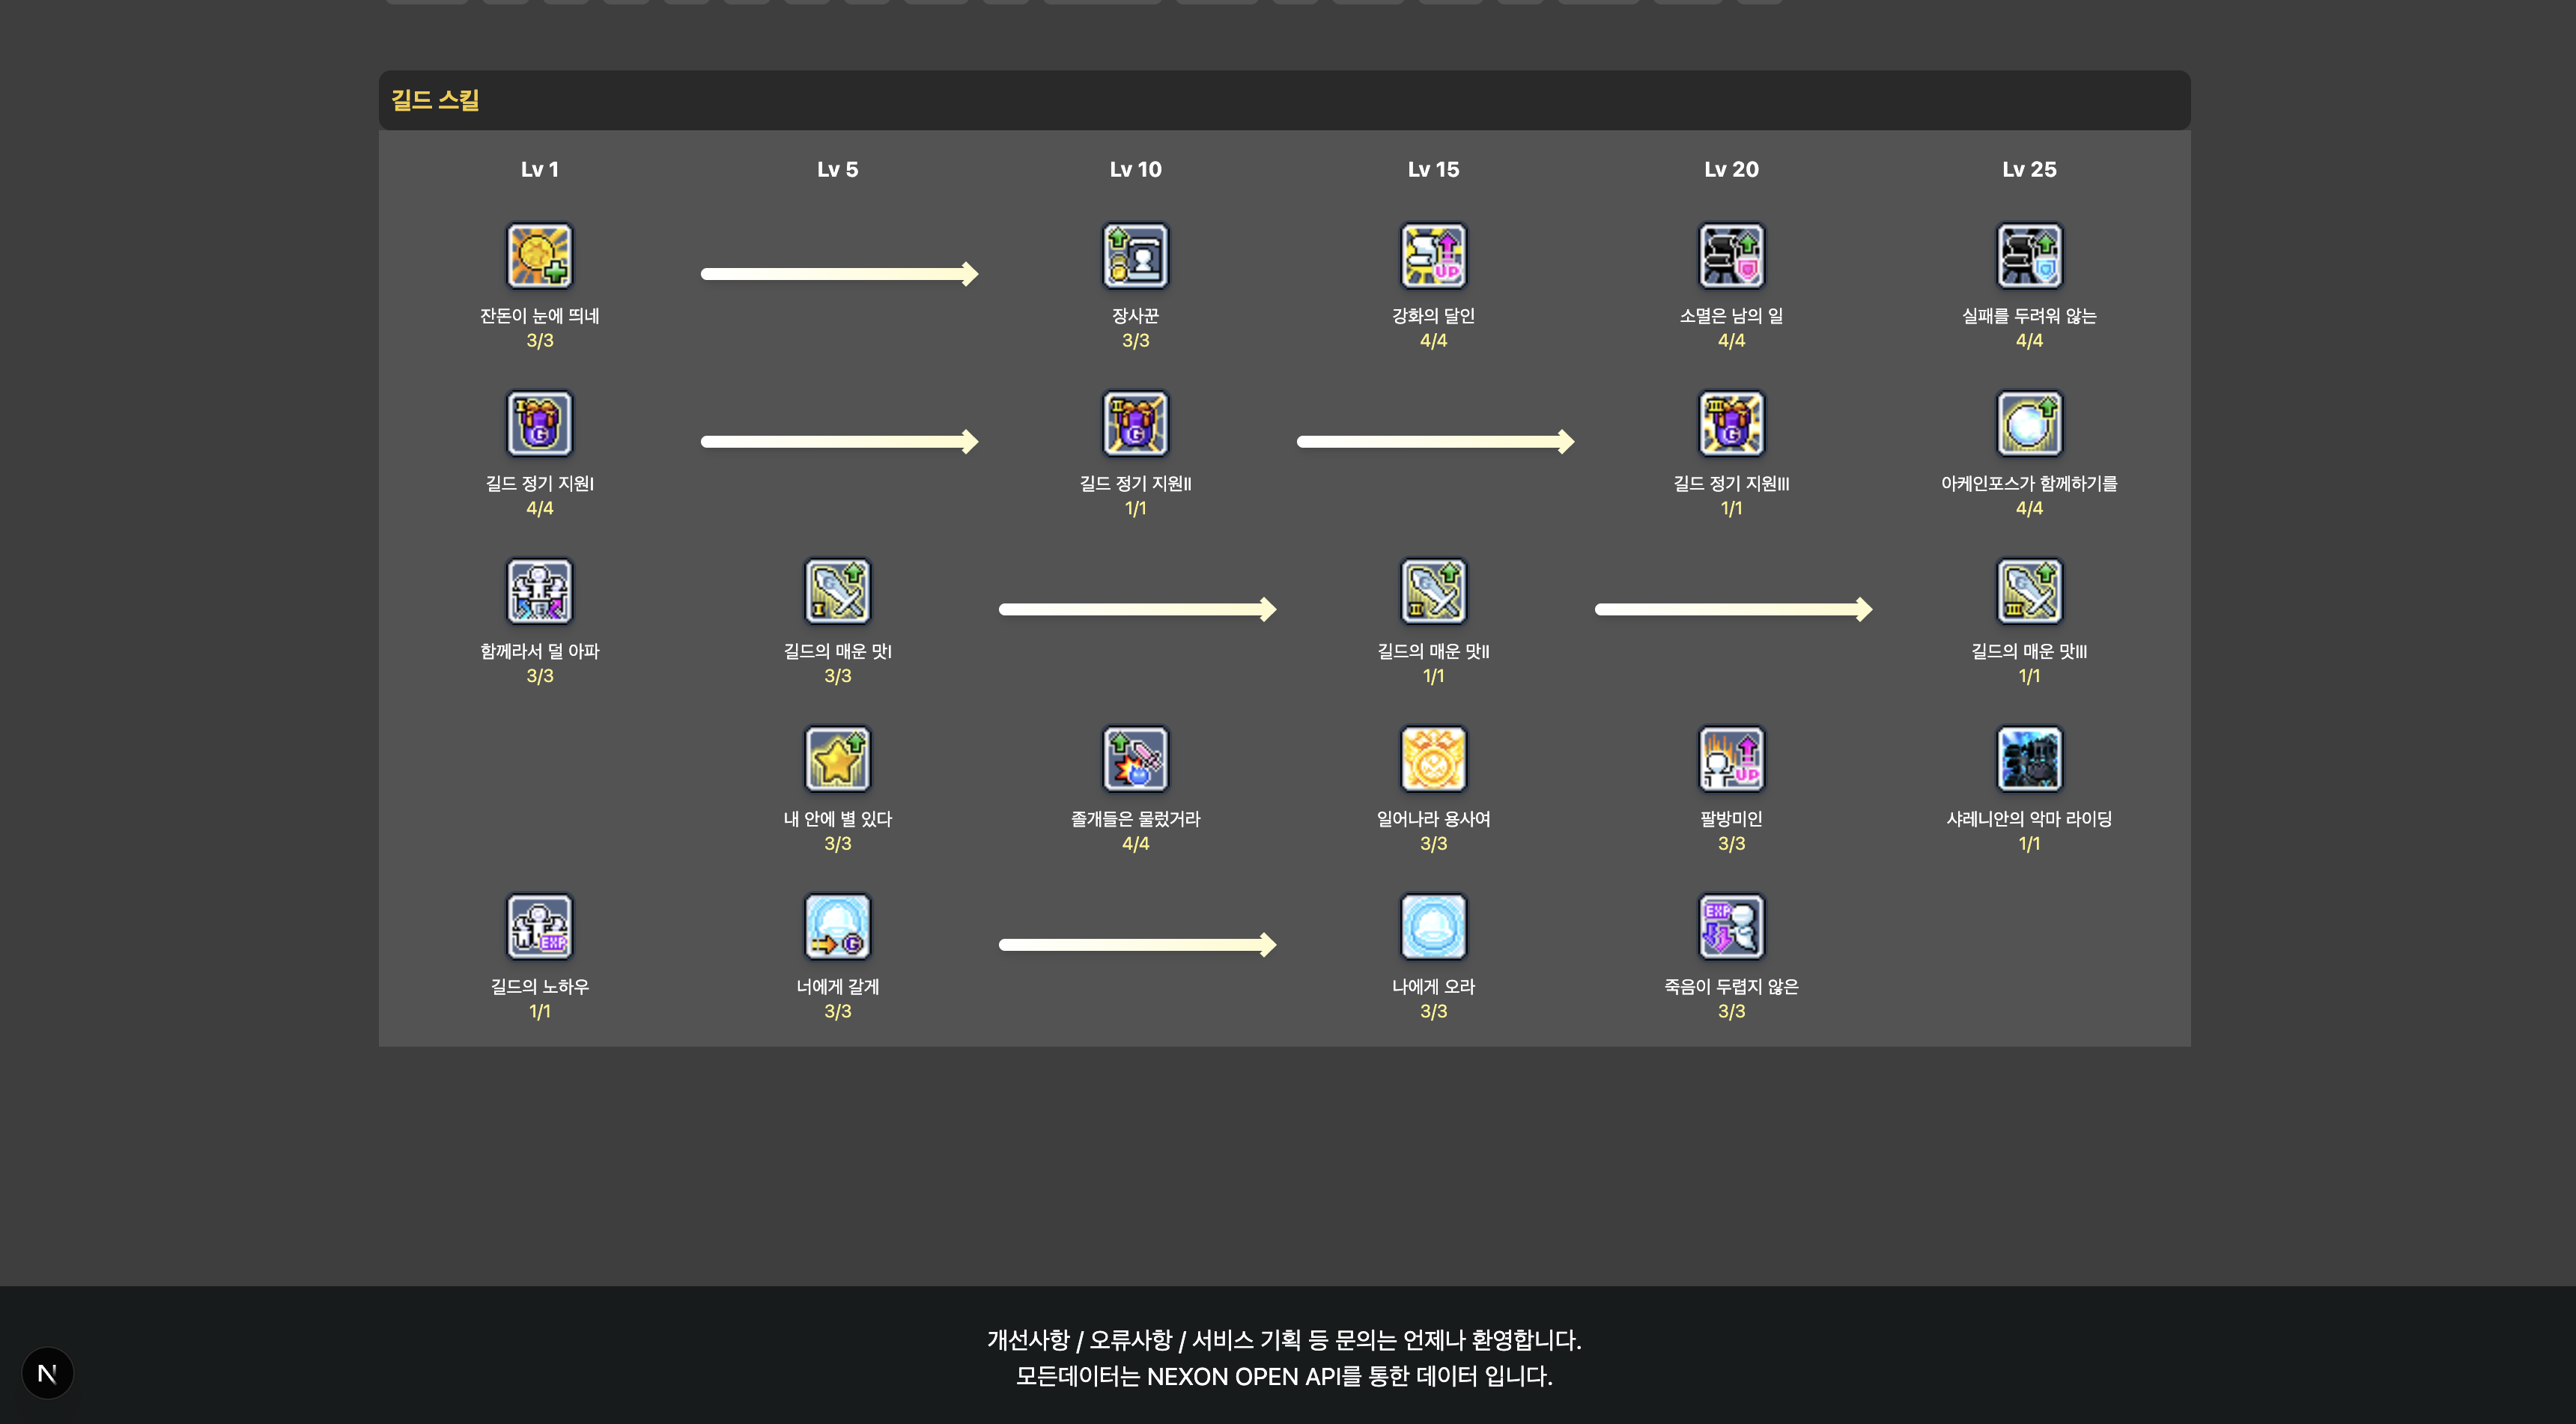Select the 함께라서 덜 아파 skill icon
Viewport: 2576px width, 1424px height.
(x=539, y=591)
